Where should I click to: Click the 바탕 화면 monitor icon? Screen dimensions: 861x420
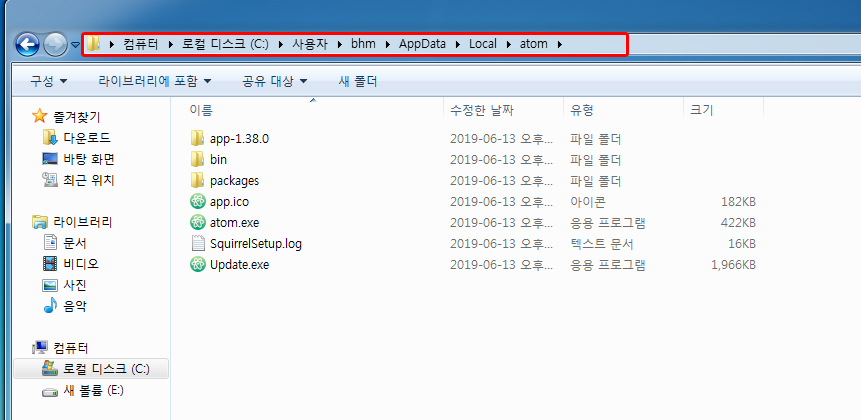[x=50, y=159]
